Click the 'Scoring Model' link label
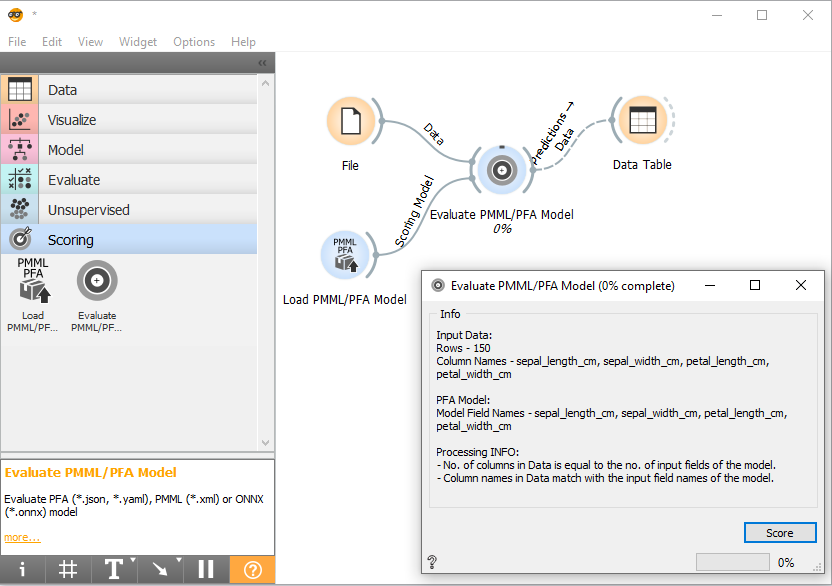832x586 pixels. (x=414, y=211)
